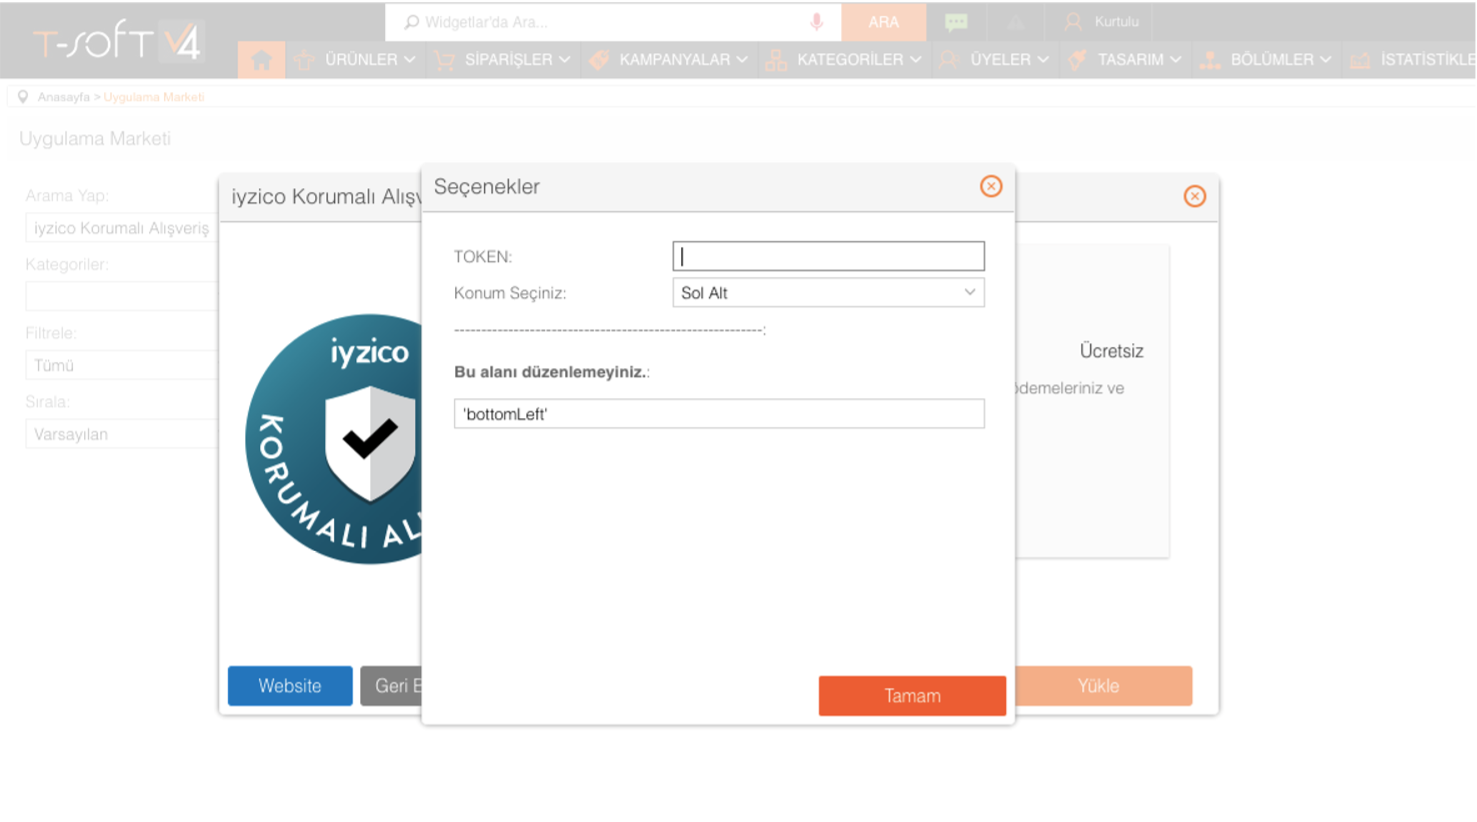Open the SİPARİŞLER menu

coord(508,60)
